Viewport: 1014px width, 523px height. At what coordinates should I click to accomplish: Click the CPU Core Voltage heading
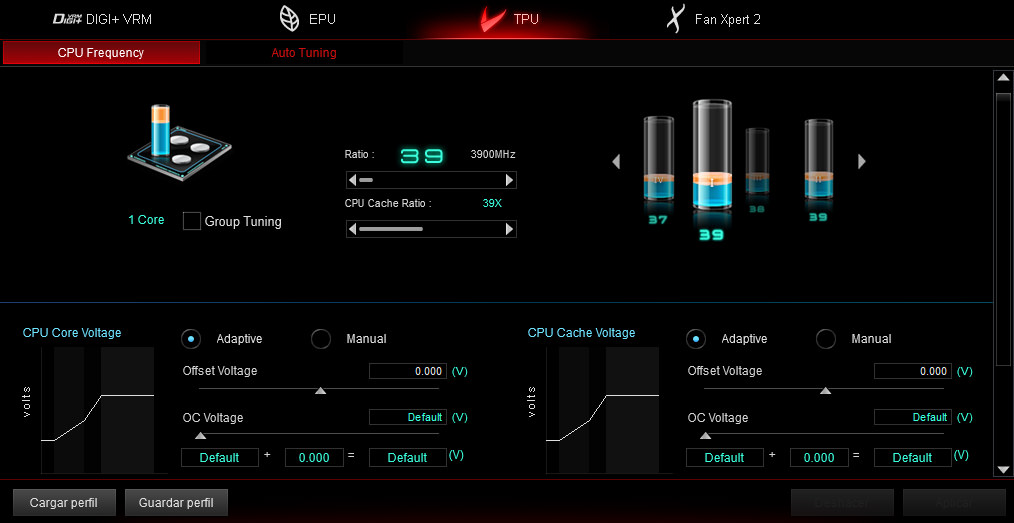[x=72, y=333]
